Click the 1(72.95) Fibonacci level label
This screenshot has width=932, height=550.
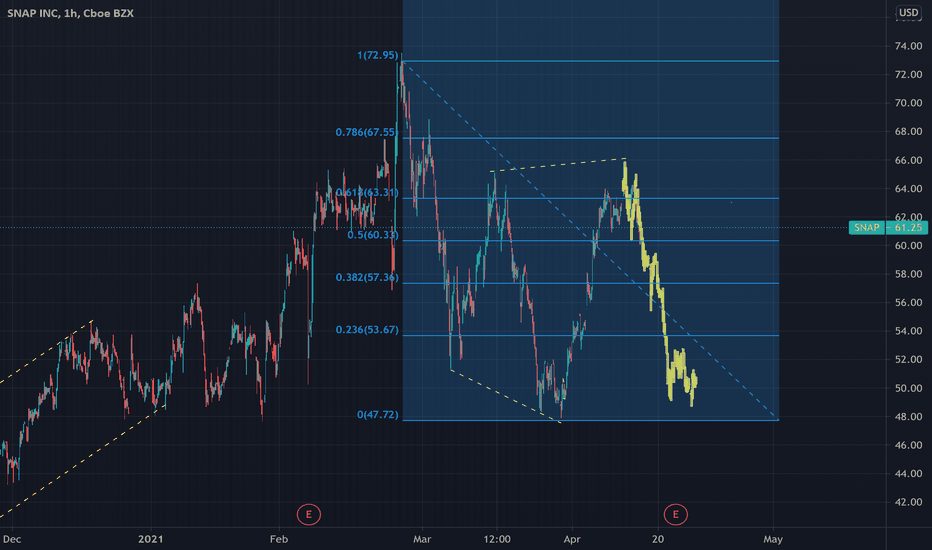(377, 55)
